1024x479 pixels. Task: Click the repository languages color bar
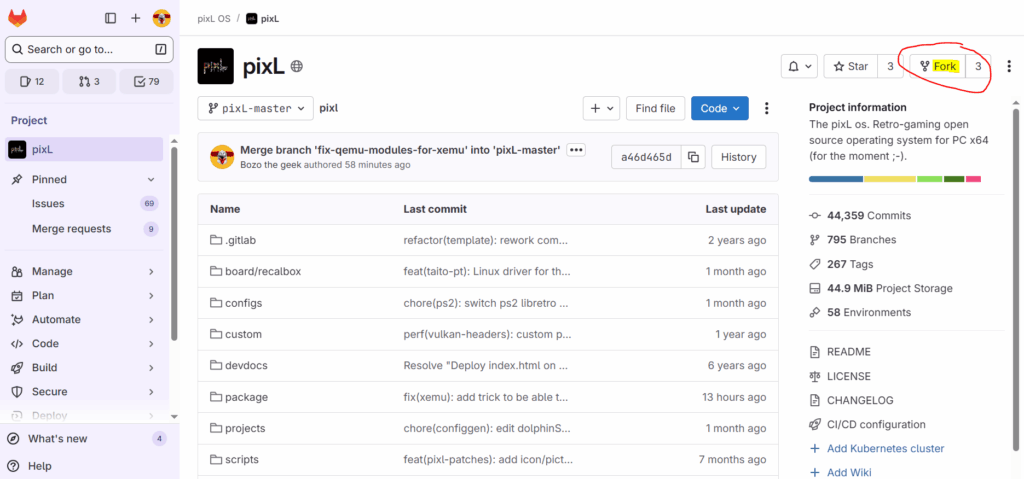(894, 179)
